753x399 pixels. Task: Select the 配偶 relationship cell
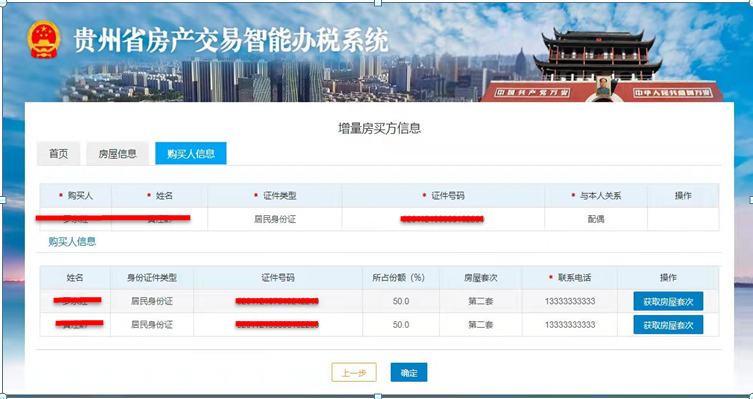596,219
